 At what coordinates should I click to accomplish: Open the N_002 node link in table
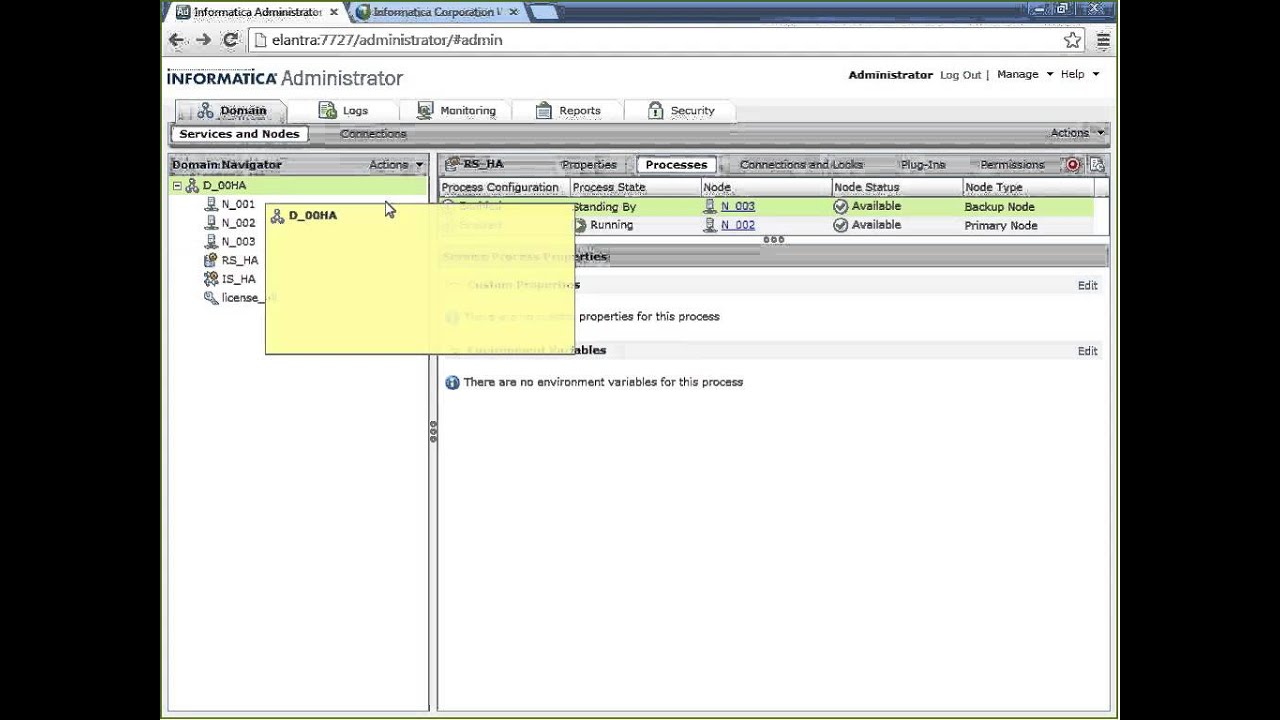point(738,226)
